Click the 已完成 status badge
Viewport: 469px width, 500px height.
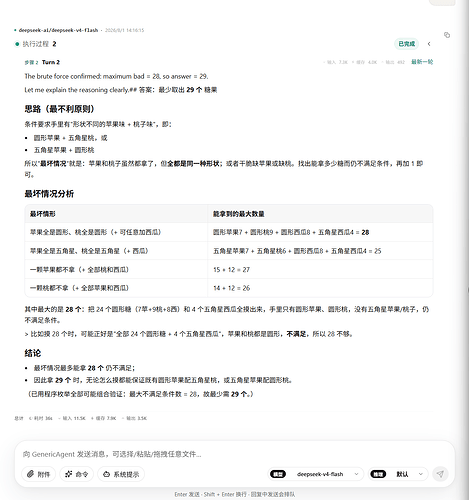(x=407, y=44)
